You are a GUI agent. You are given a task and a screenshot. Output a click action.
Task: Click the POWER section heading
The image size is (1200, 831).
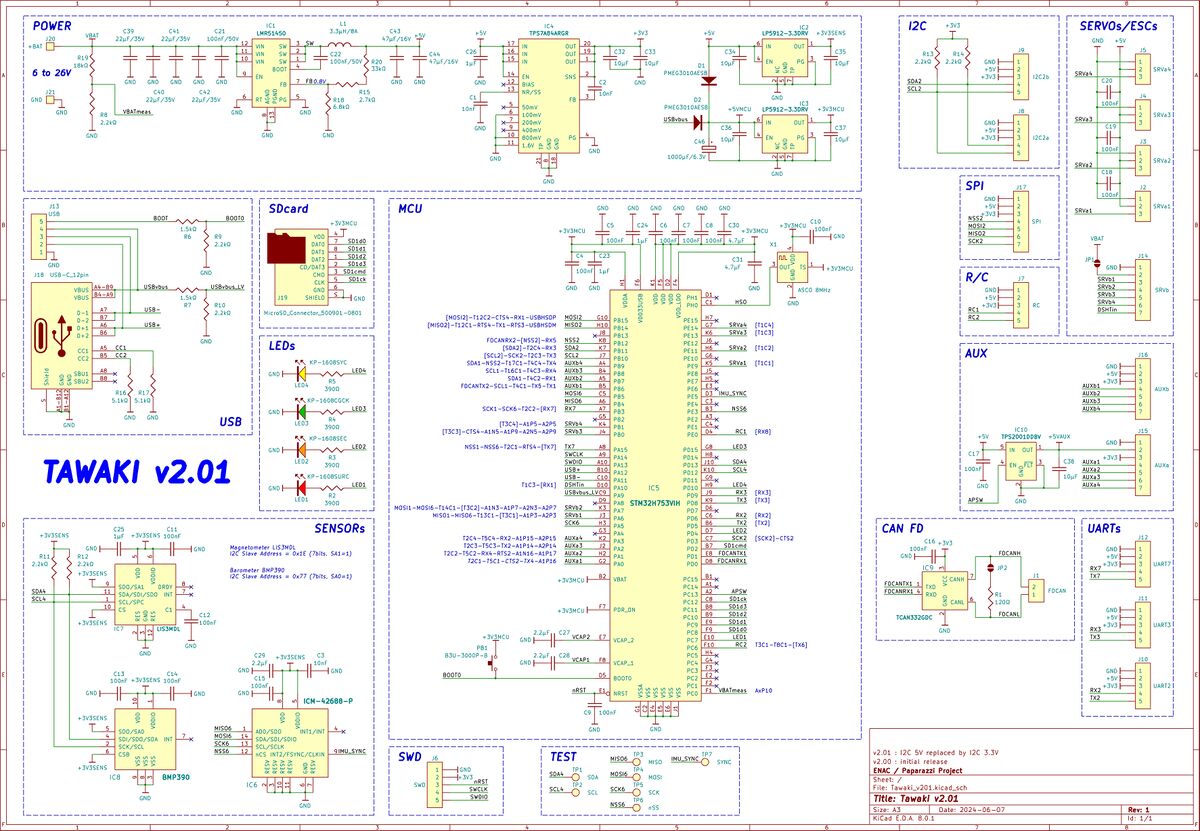click(x=51, y=26)
